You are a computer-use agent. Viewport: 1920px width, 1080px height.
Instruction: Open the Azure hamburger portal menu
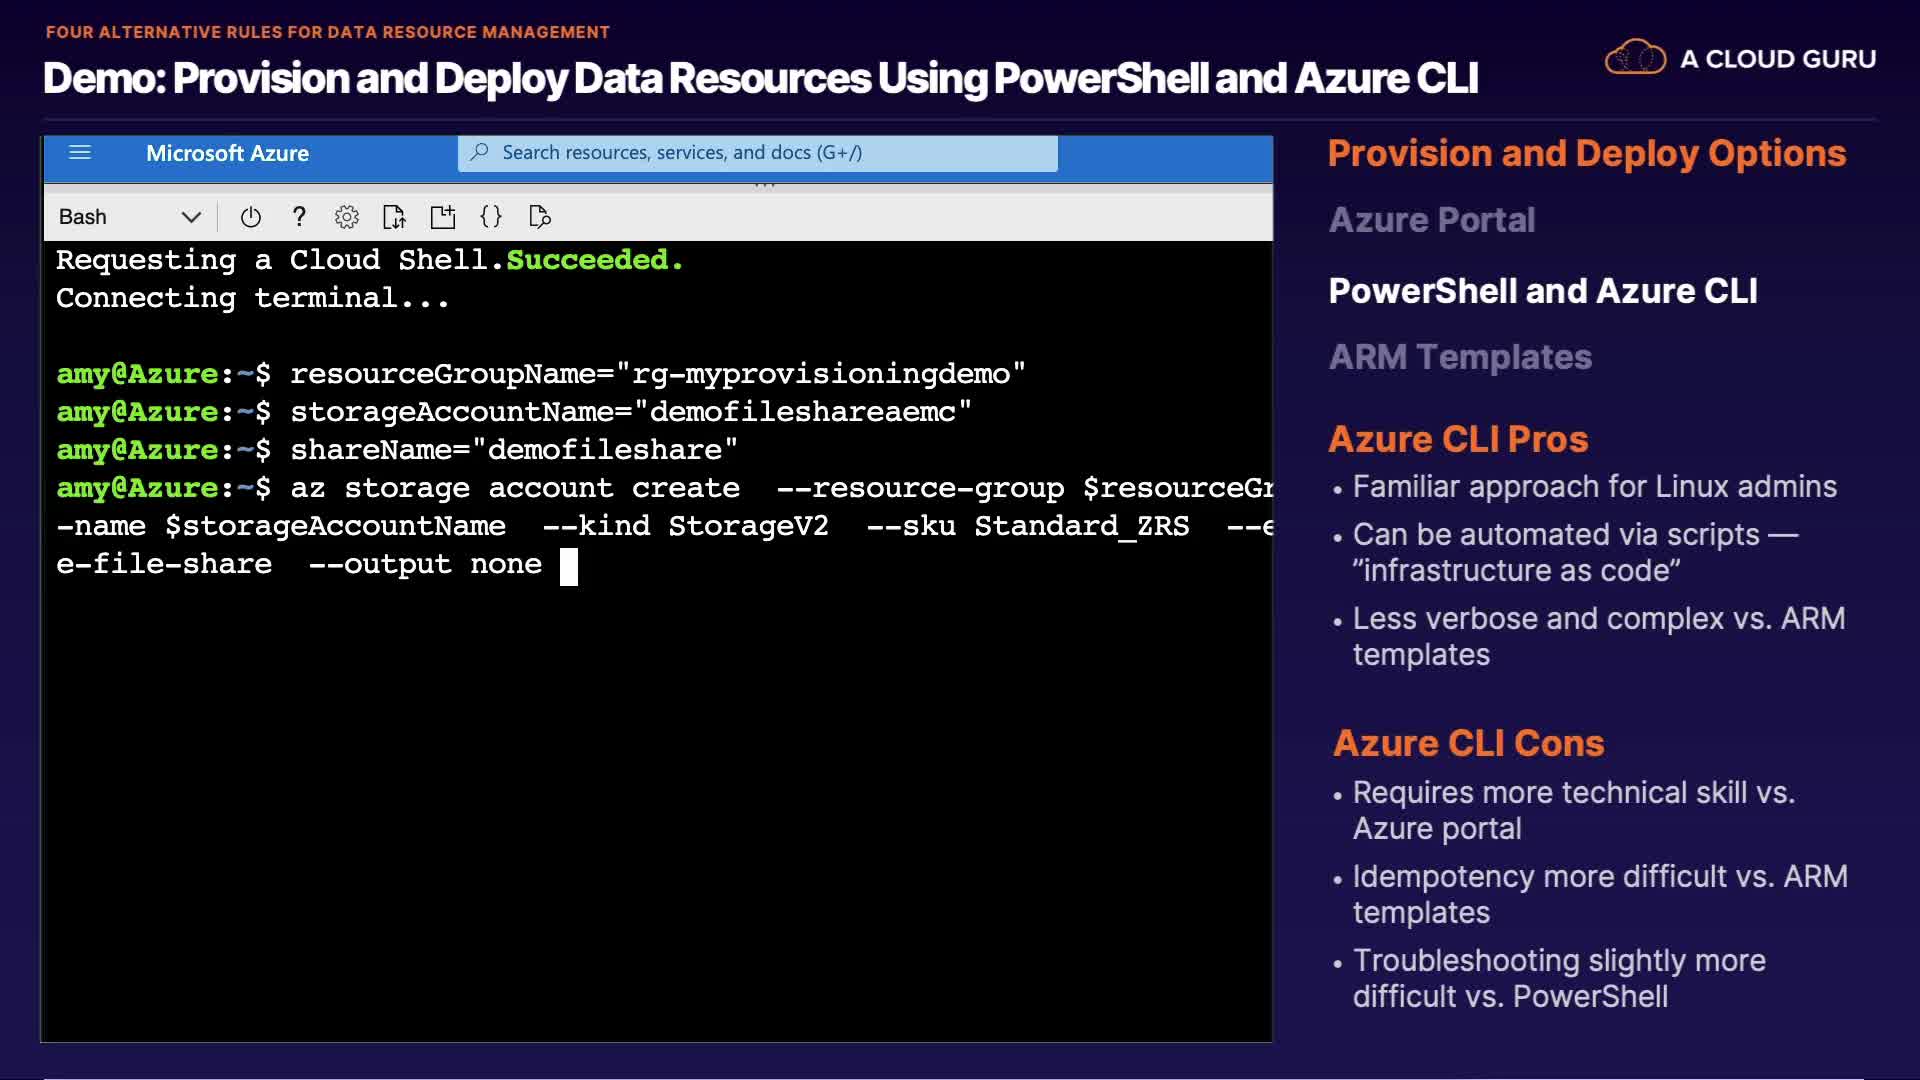(x=80, y=153)
